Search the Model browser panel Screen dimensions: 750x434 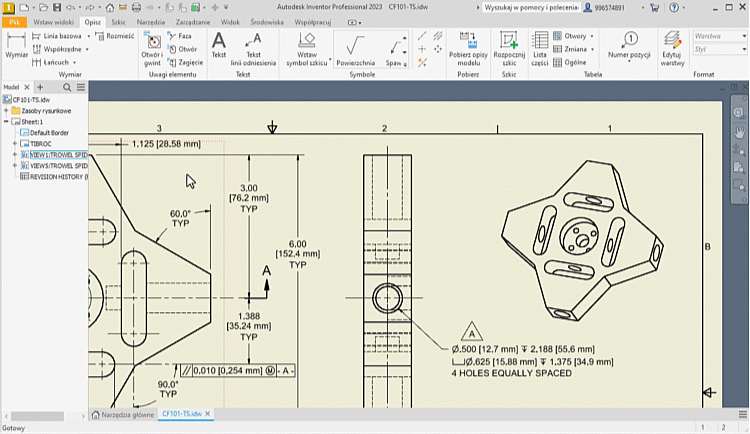click(67, 87)
